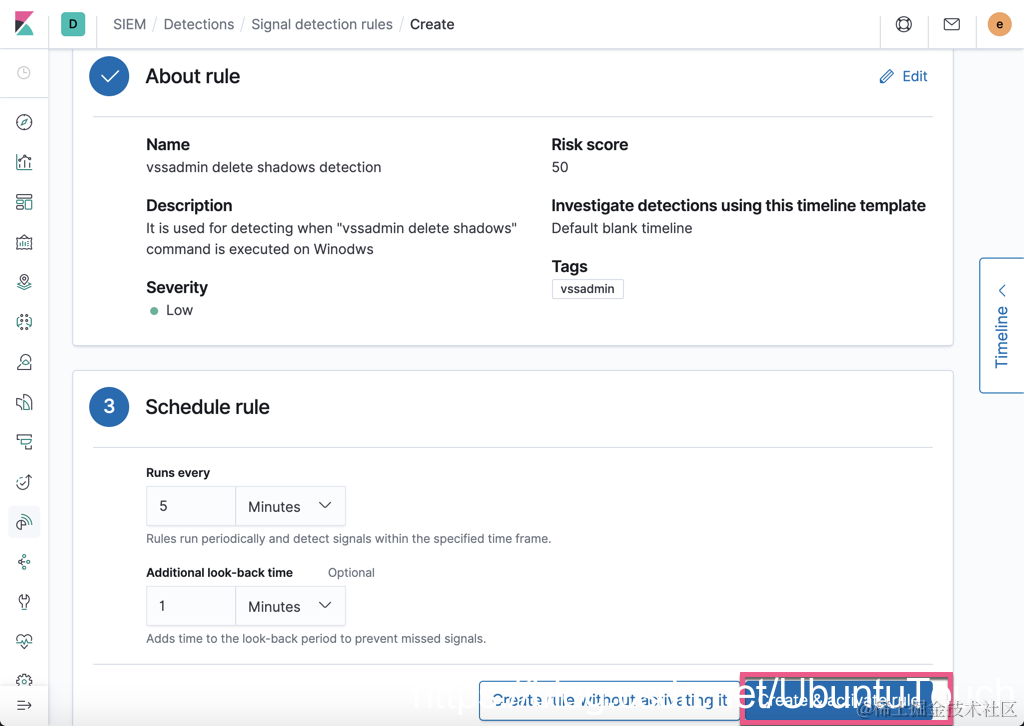Open the space selector D avatar
This screenshot has width=1024, height=726.
pyautogui.click(x=73, y=24)
